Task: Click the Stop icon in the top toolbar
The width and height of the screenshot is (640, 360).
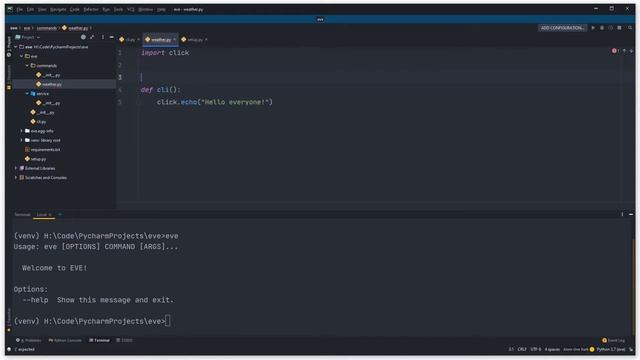Action: [x=620, y=28]
